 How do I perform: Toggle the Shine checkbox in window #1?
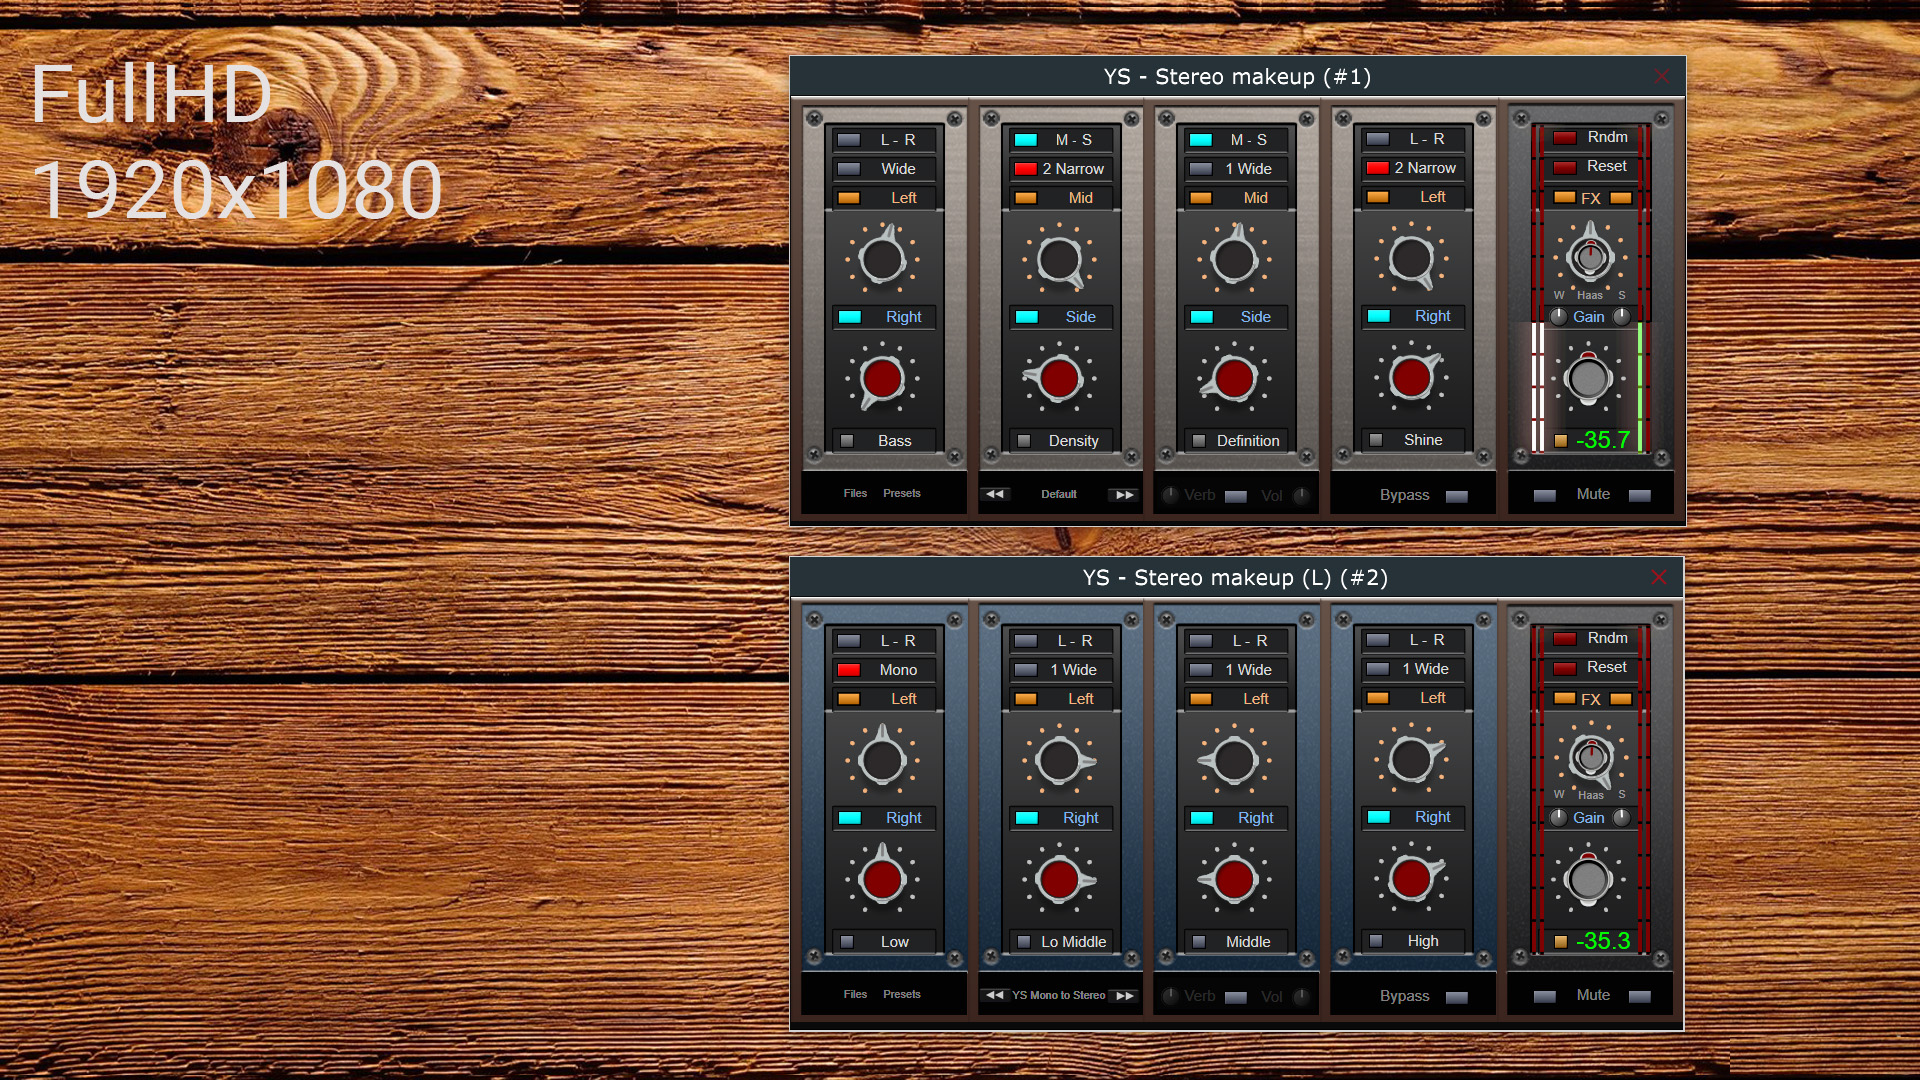click(1376, 440)
